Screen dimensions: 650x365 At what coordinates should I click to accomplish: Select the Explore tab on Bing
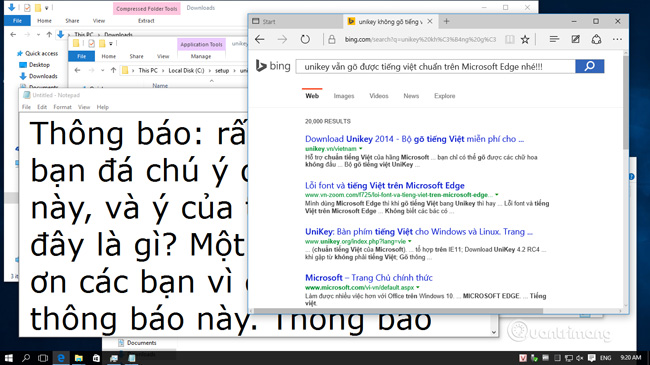pyautogui.click(x=444, y=96)
